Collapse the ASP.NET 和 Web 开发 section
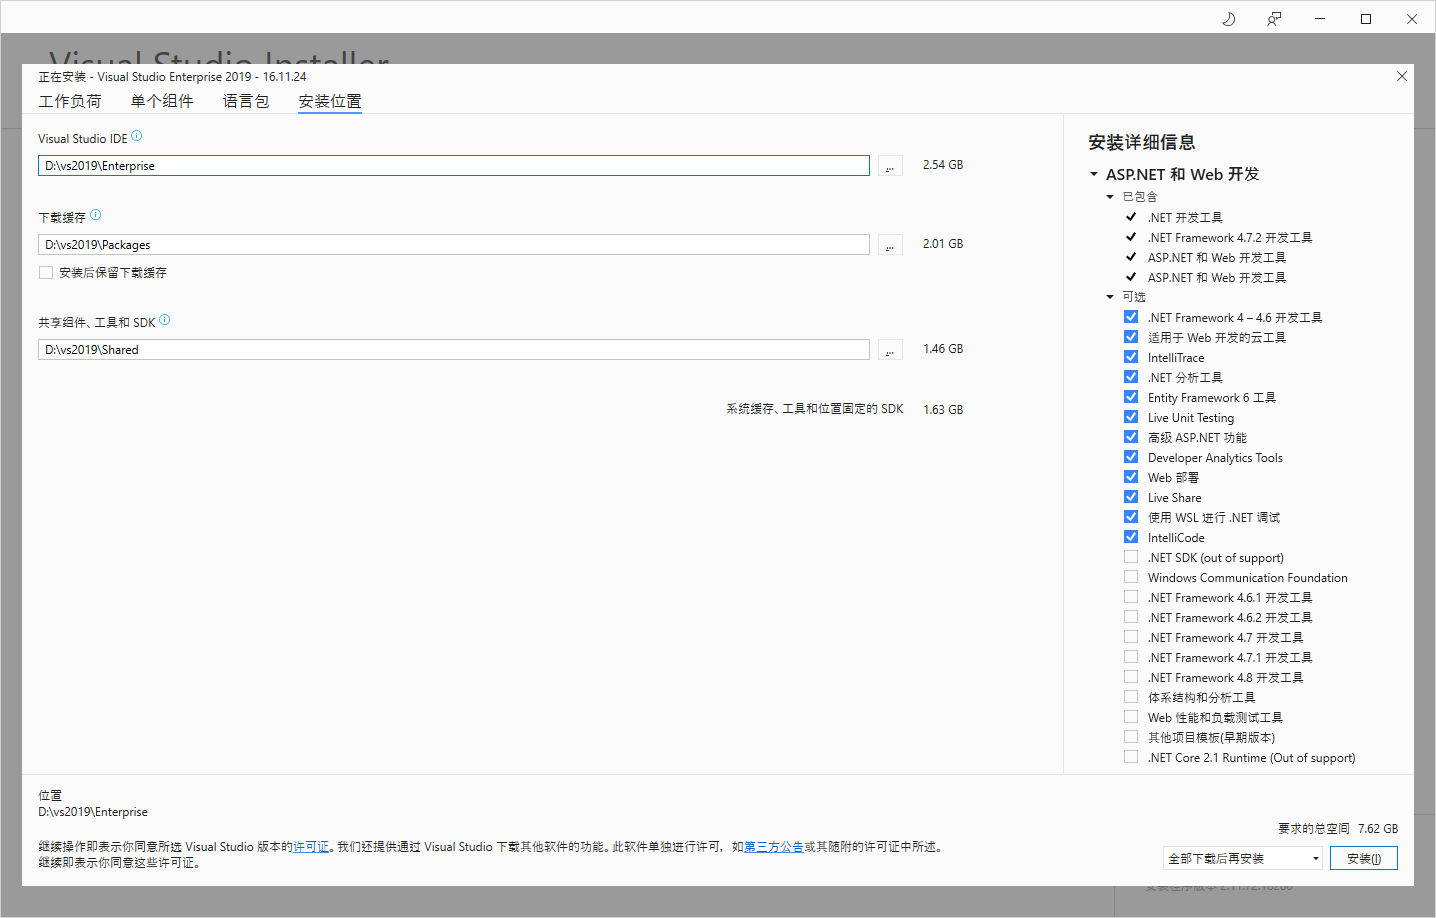The image size is (1436, 918). coord(1093,173)
